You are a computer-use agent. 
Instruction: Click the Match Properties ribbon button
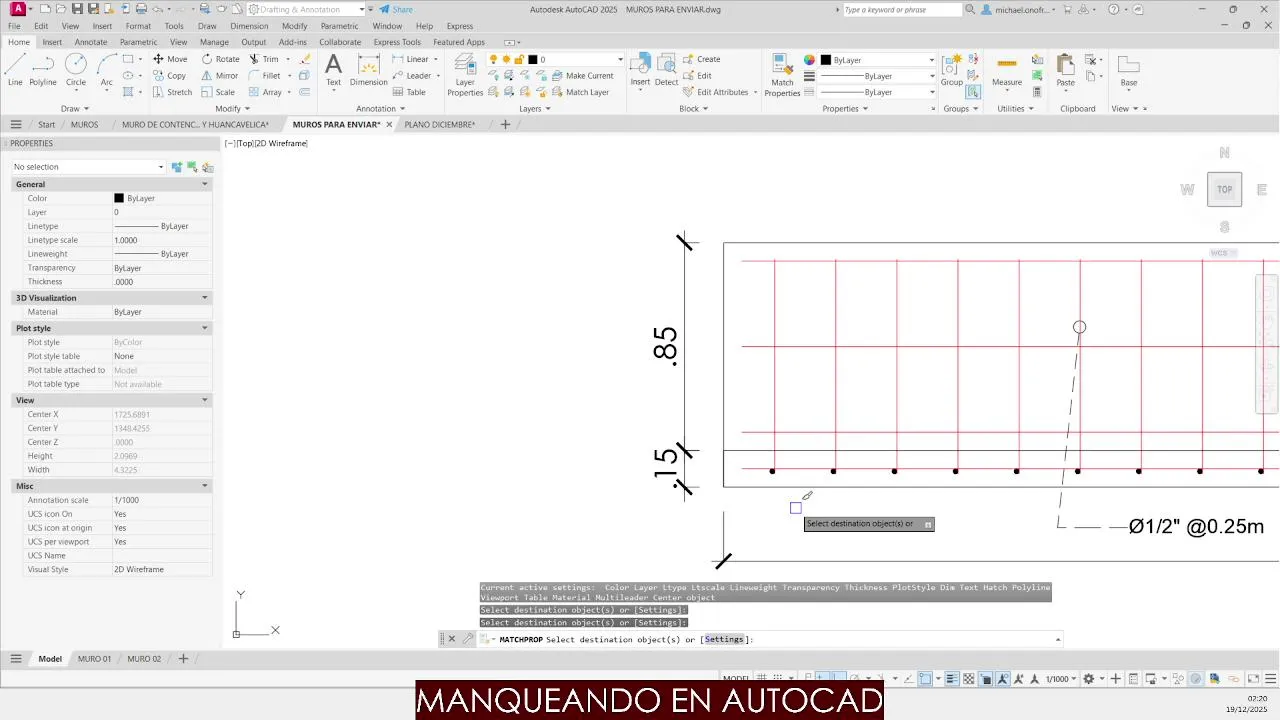[782, 75]
